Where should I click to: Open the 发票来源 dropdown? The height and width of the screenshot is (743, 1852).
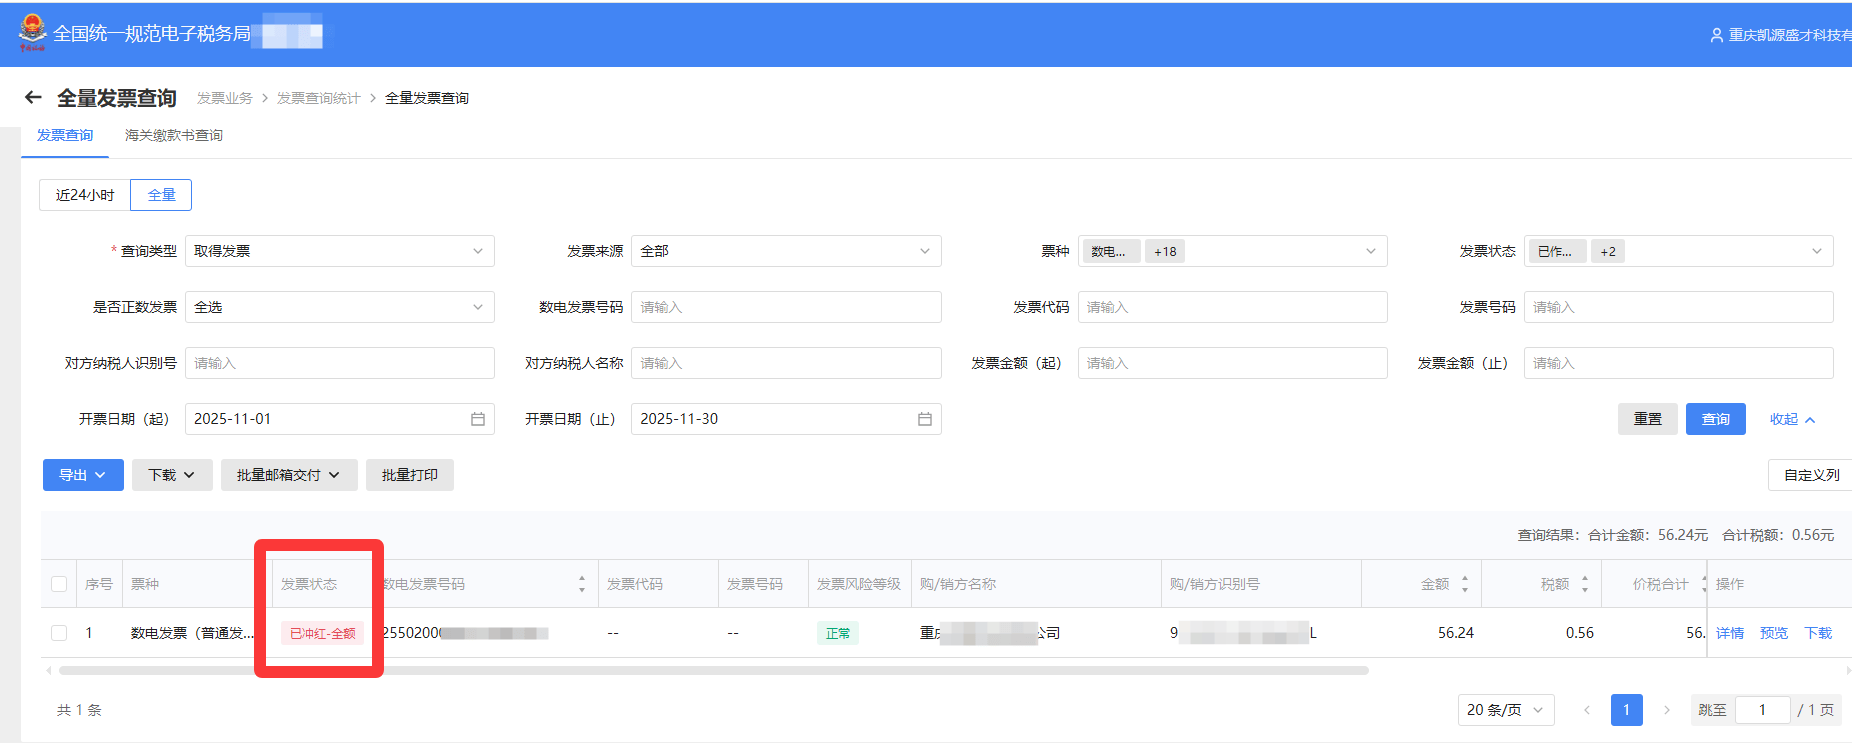click(786, 251)
